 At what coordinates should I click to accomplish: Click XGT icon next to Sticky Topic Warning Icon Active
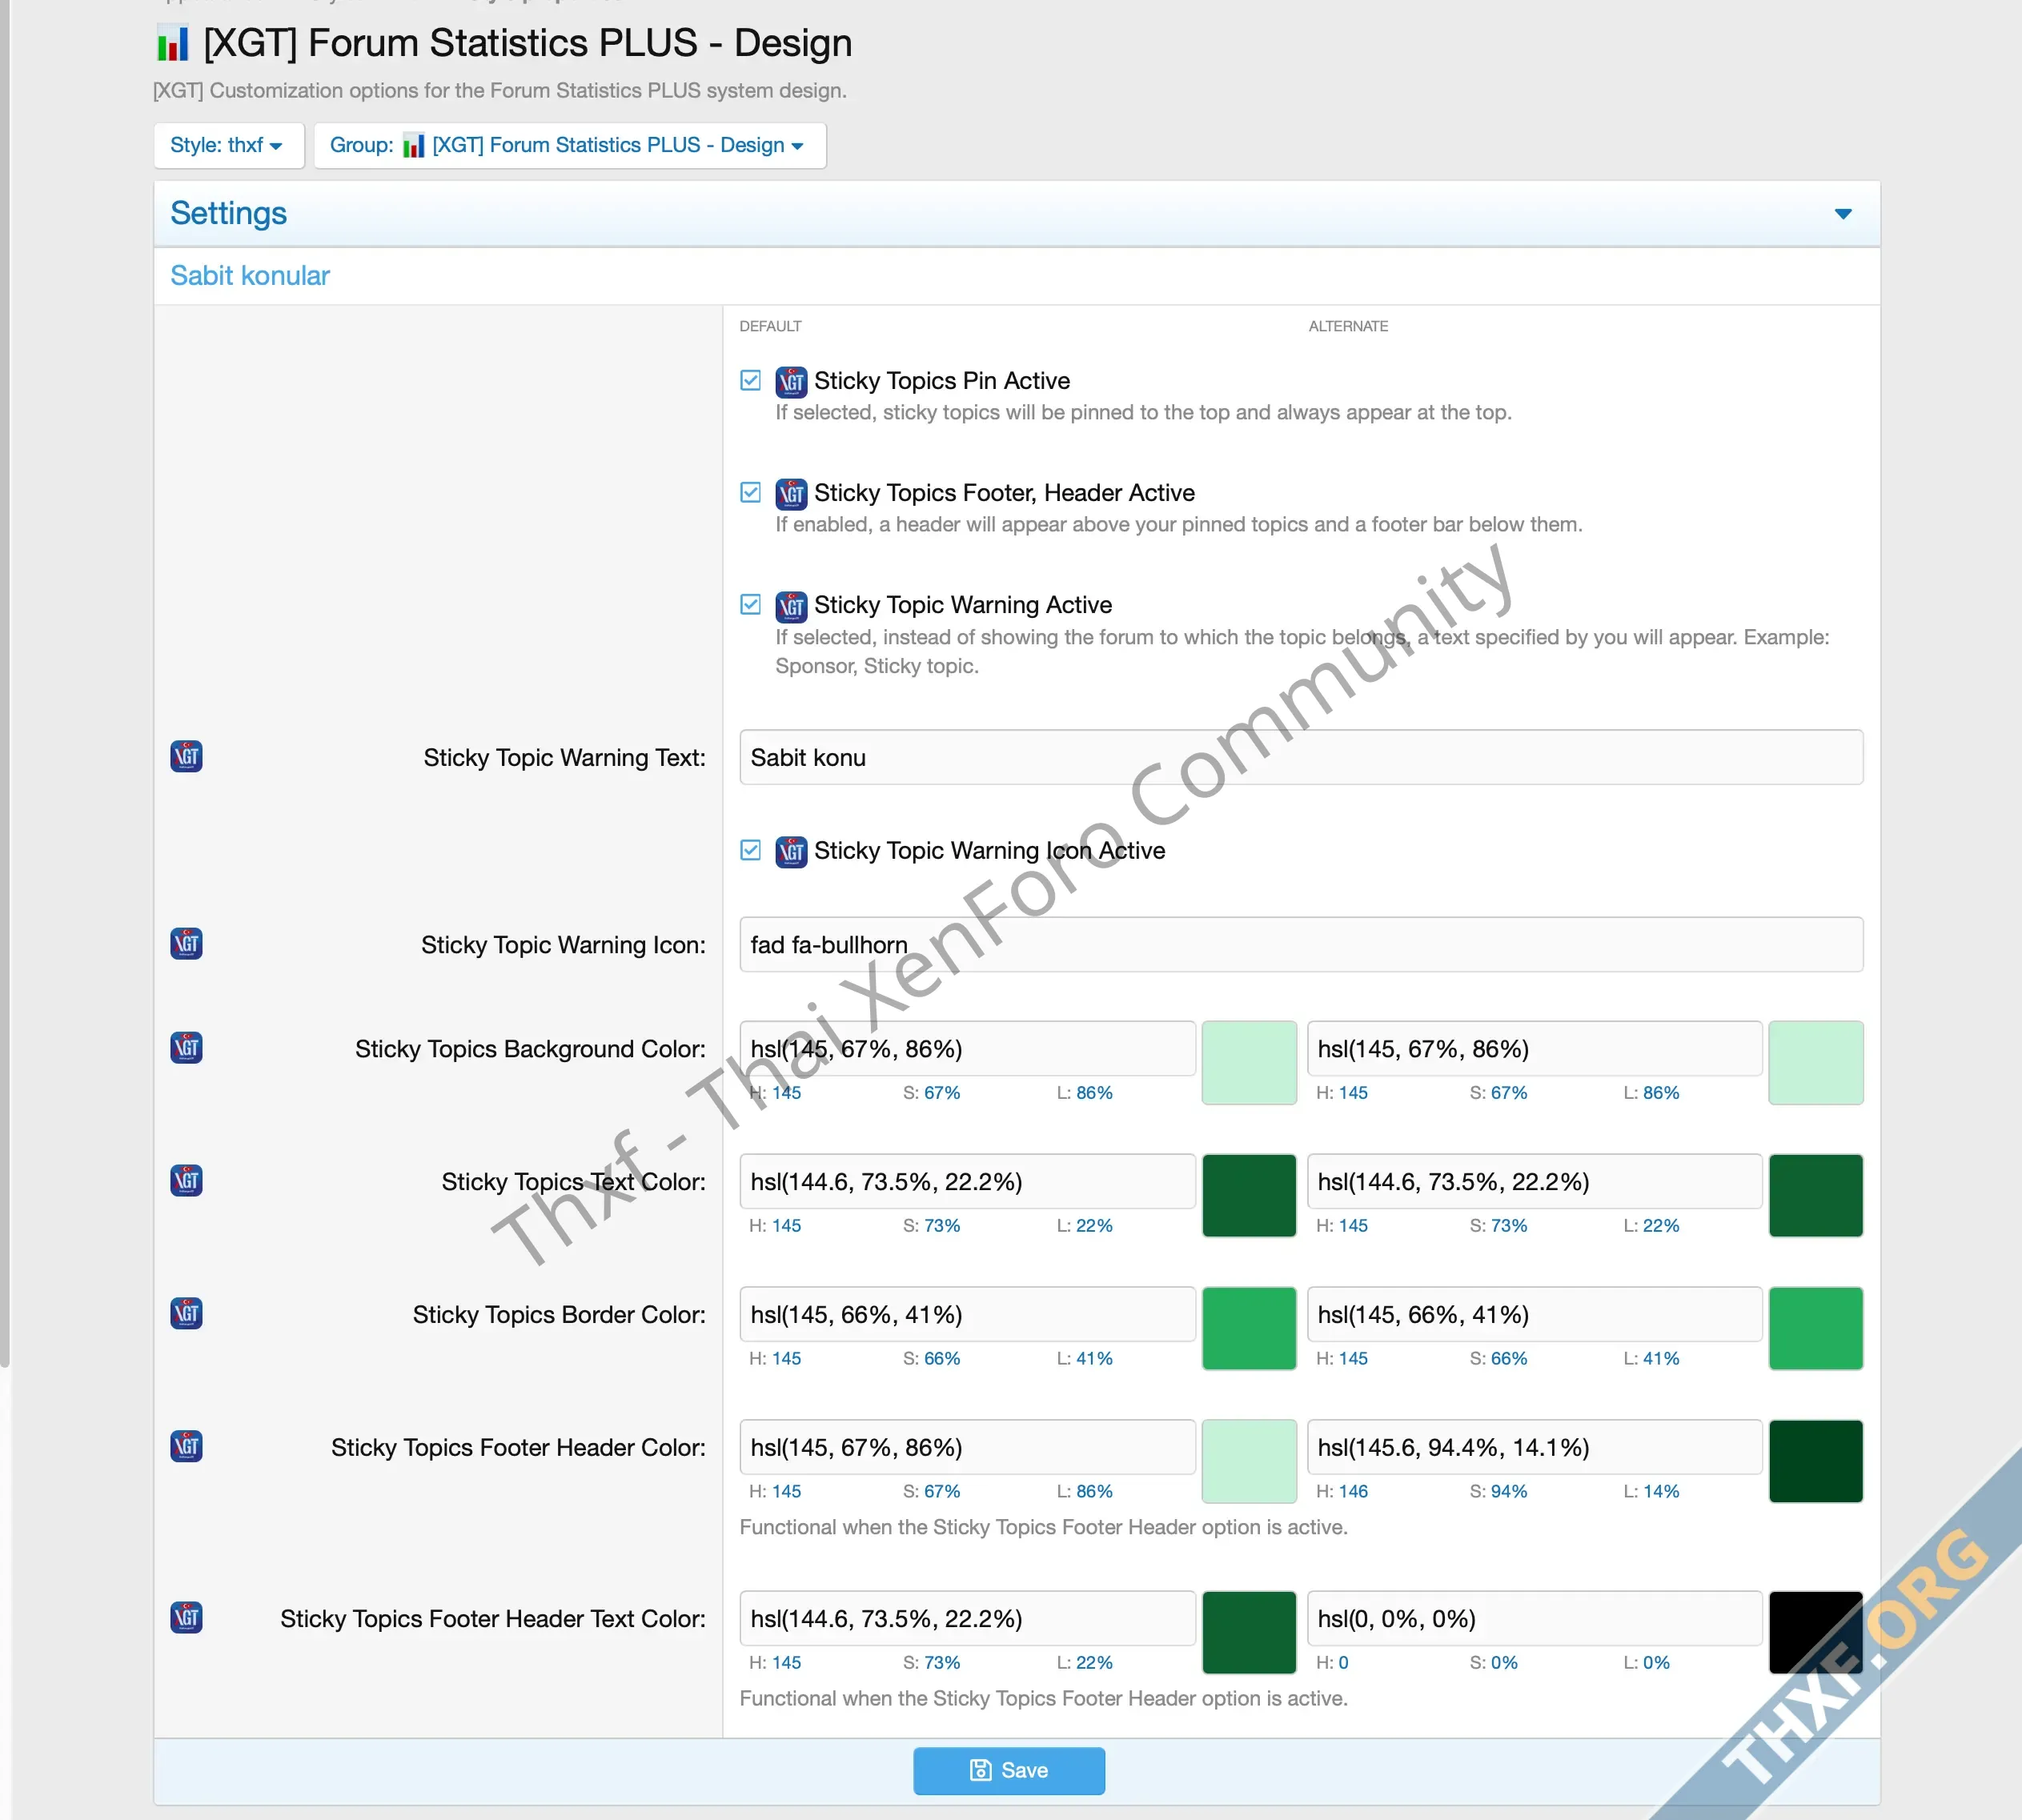(791, 851)
